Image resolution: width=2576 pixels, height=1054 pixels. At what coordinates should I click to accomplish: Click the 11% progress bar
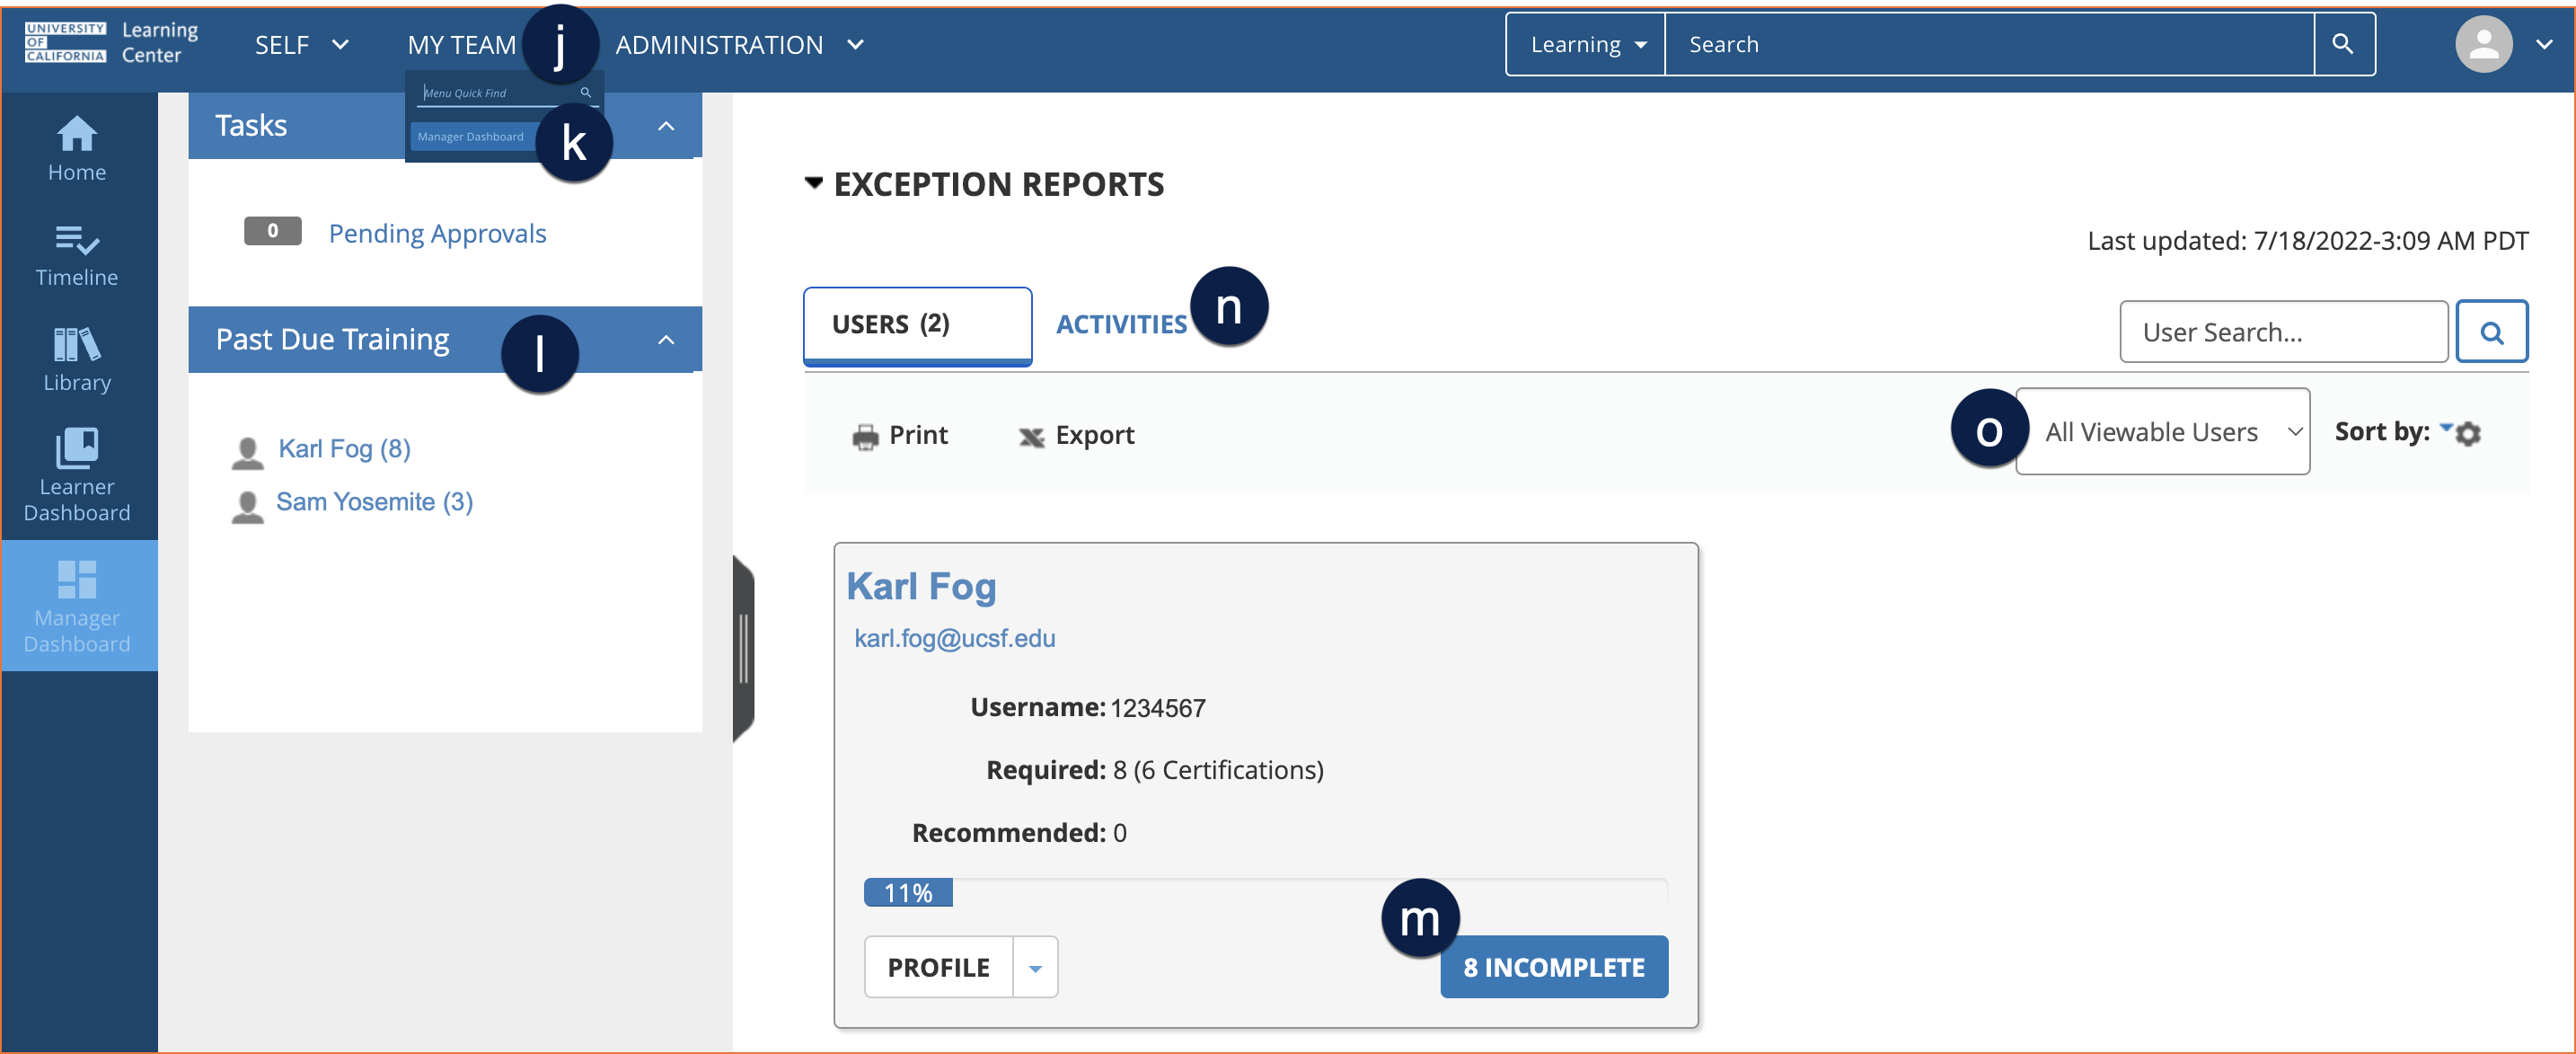[x=1266, y=892]
